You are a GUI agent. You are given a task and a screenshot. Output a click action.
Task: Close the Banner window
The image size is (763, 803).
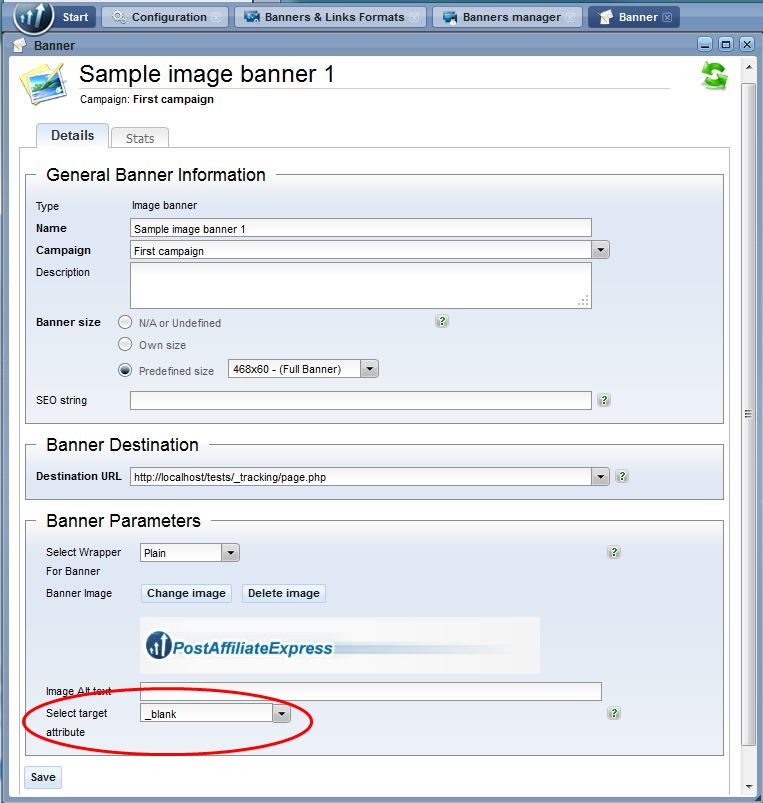[x=747, y=45]
